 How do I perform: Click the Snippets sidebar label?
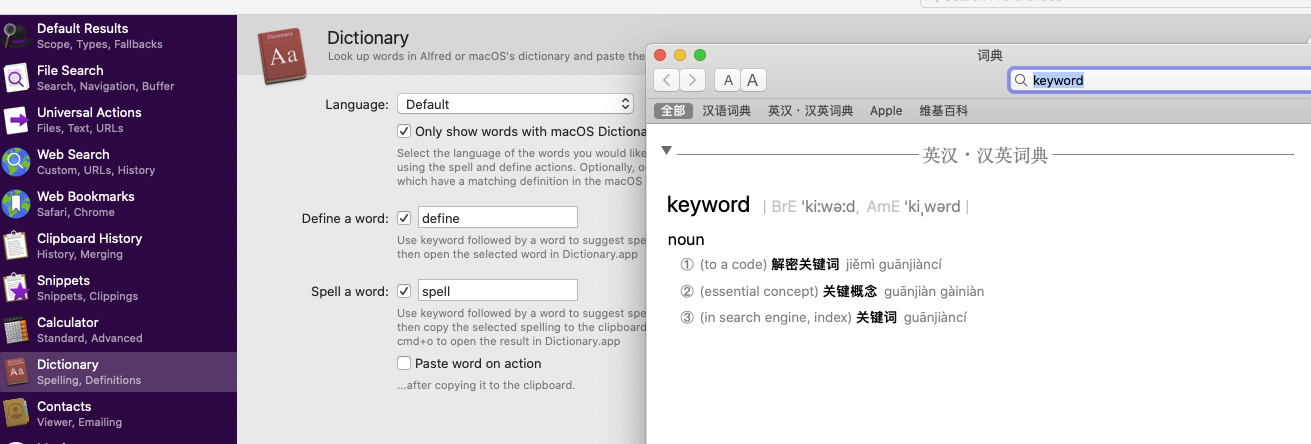point(64,280)
